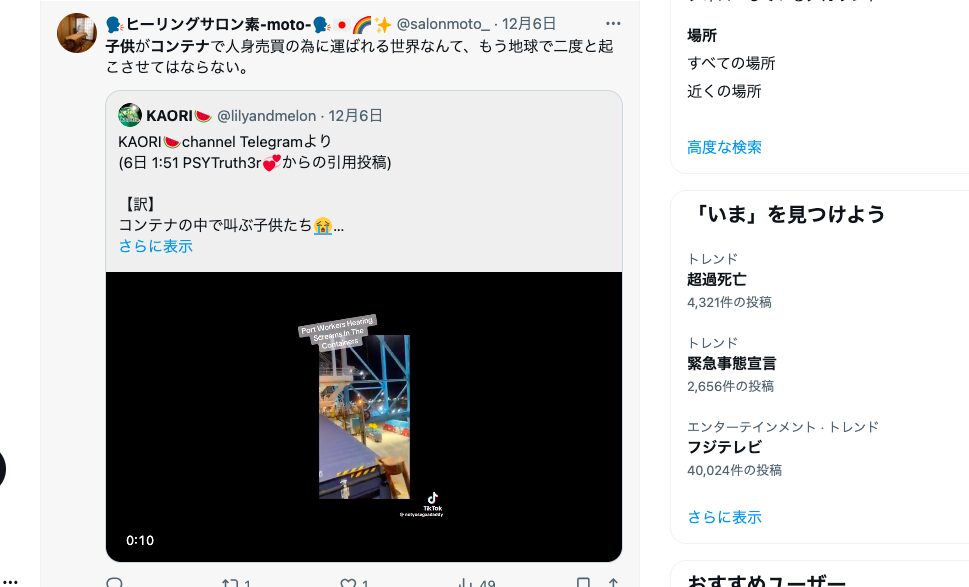Screen dimensions: 969x587
Task: Select the すべての場所 location option
Action: click(731, 63)
